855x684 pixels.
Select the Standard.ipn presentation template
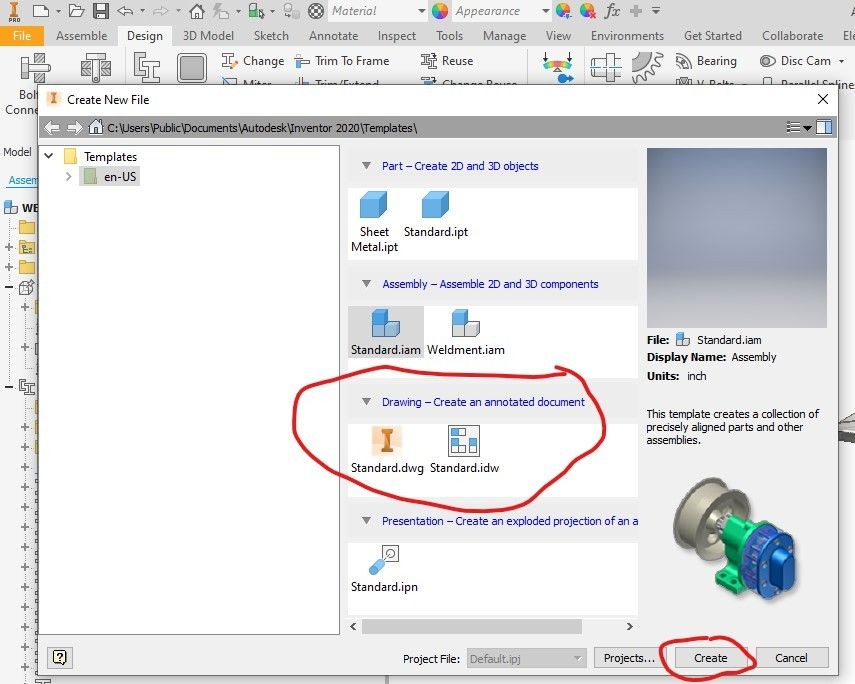coord(384,569)
